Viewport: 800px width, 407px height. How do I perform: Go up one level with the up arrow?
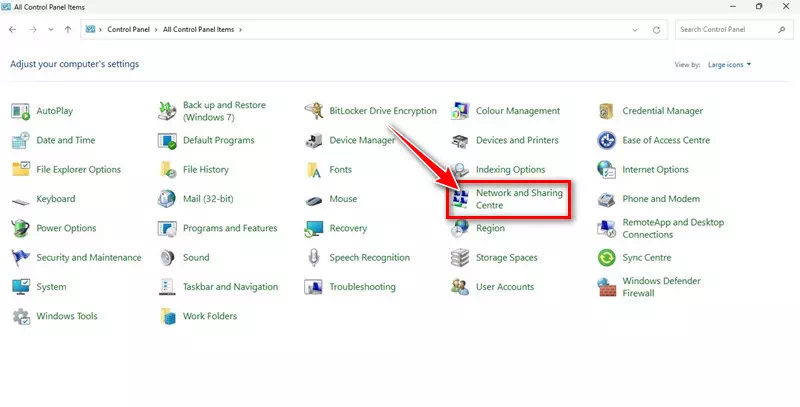tap(68, 30)
